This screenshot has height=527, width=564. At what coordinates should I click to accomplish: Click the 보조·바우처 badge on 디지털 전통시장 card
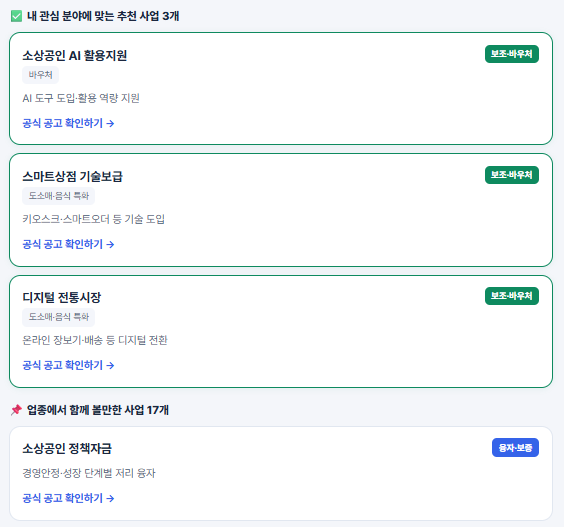click(x=512, y=296)
